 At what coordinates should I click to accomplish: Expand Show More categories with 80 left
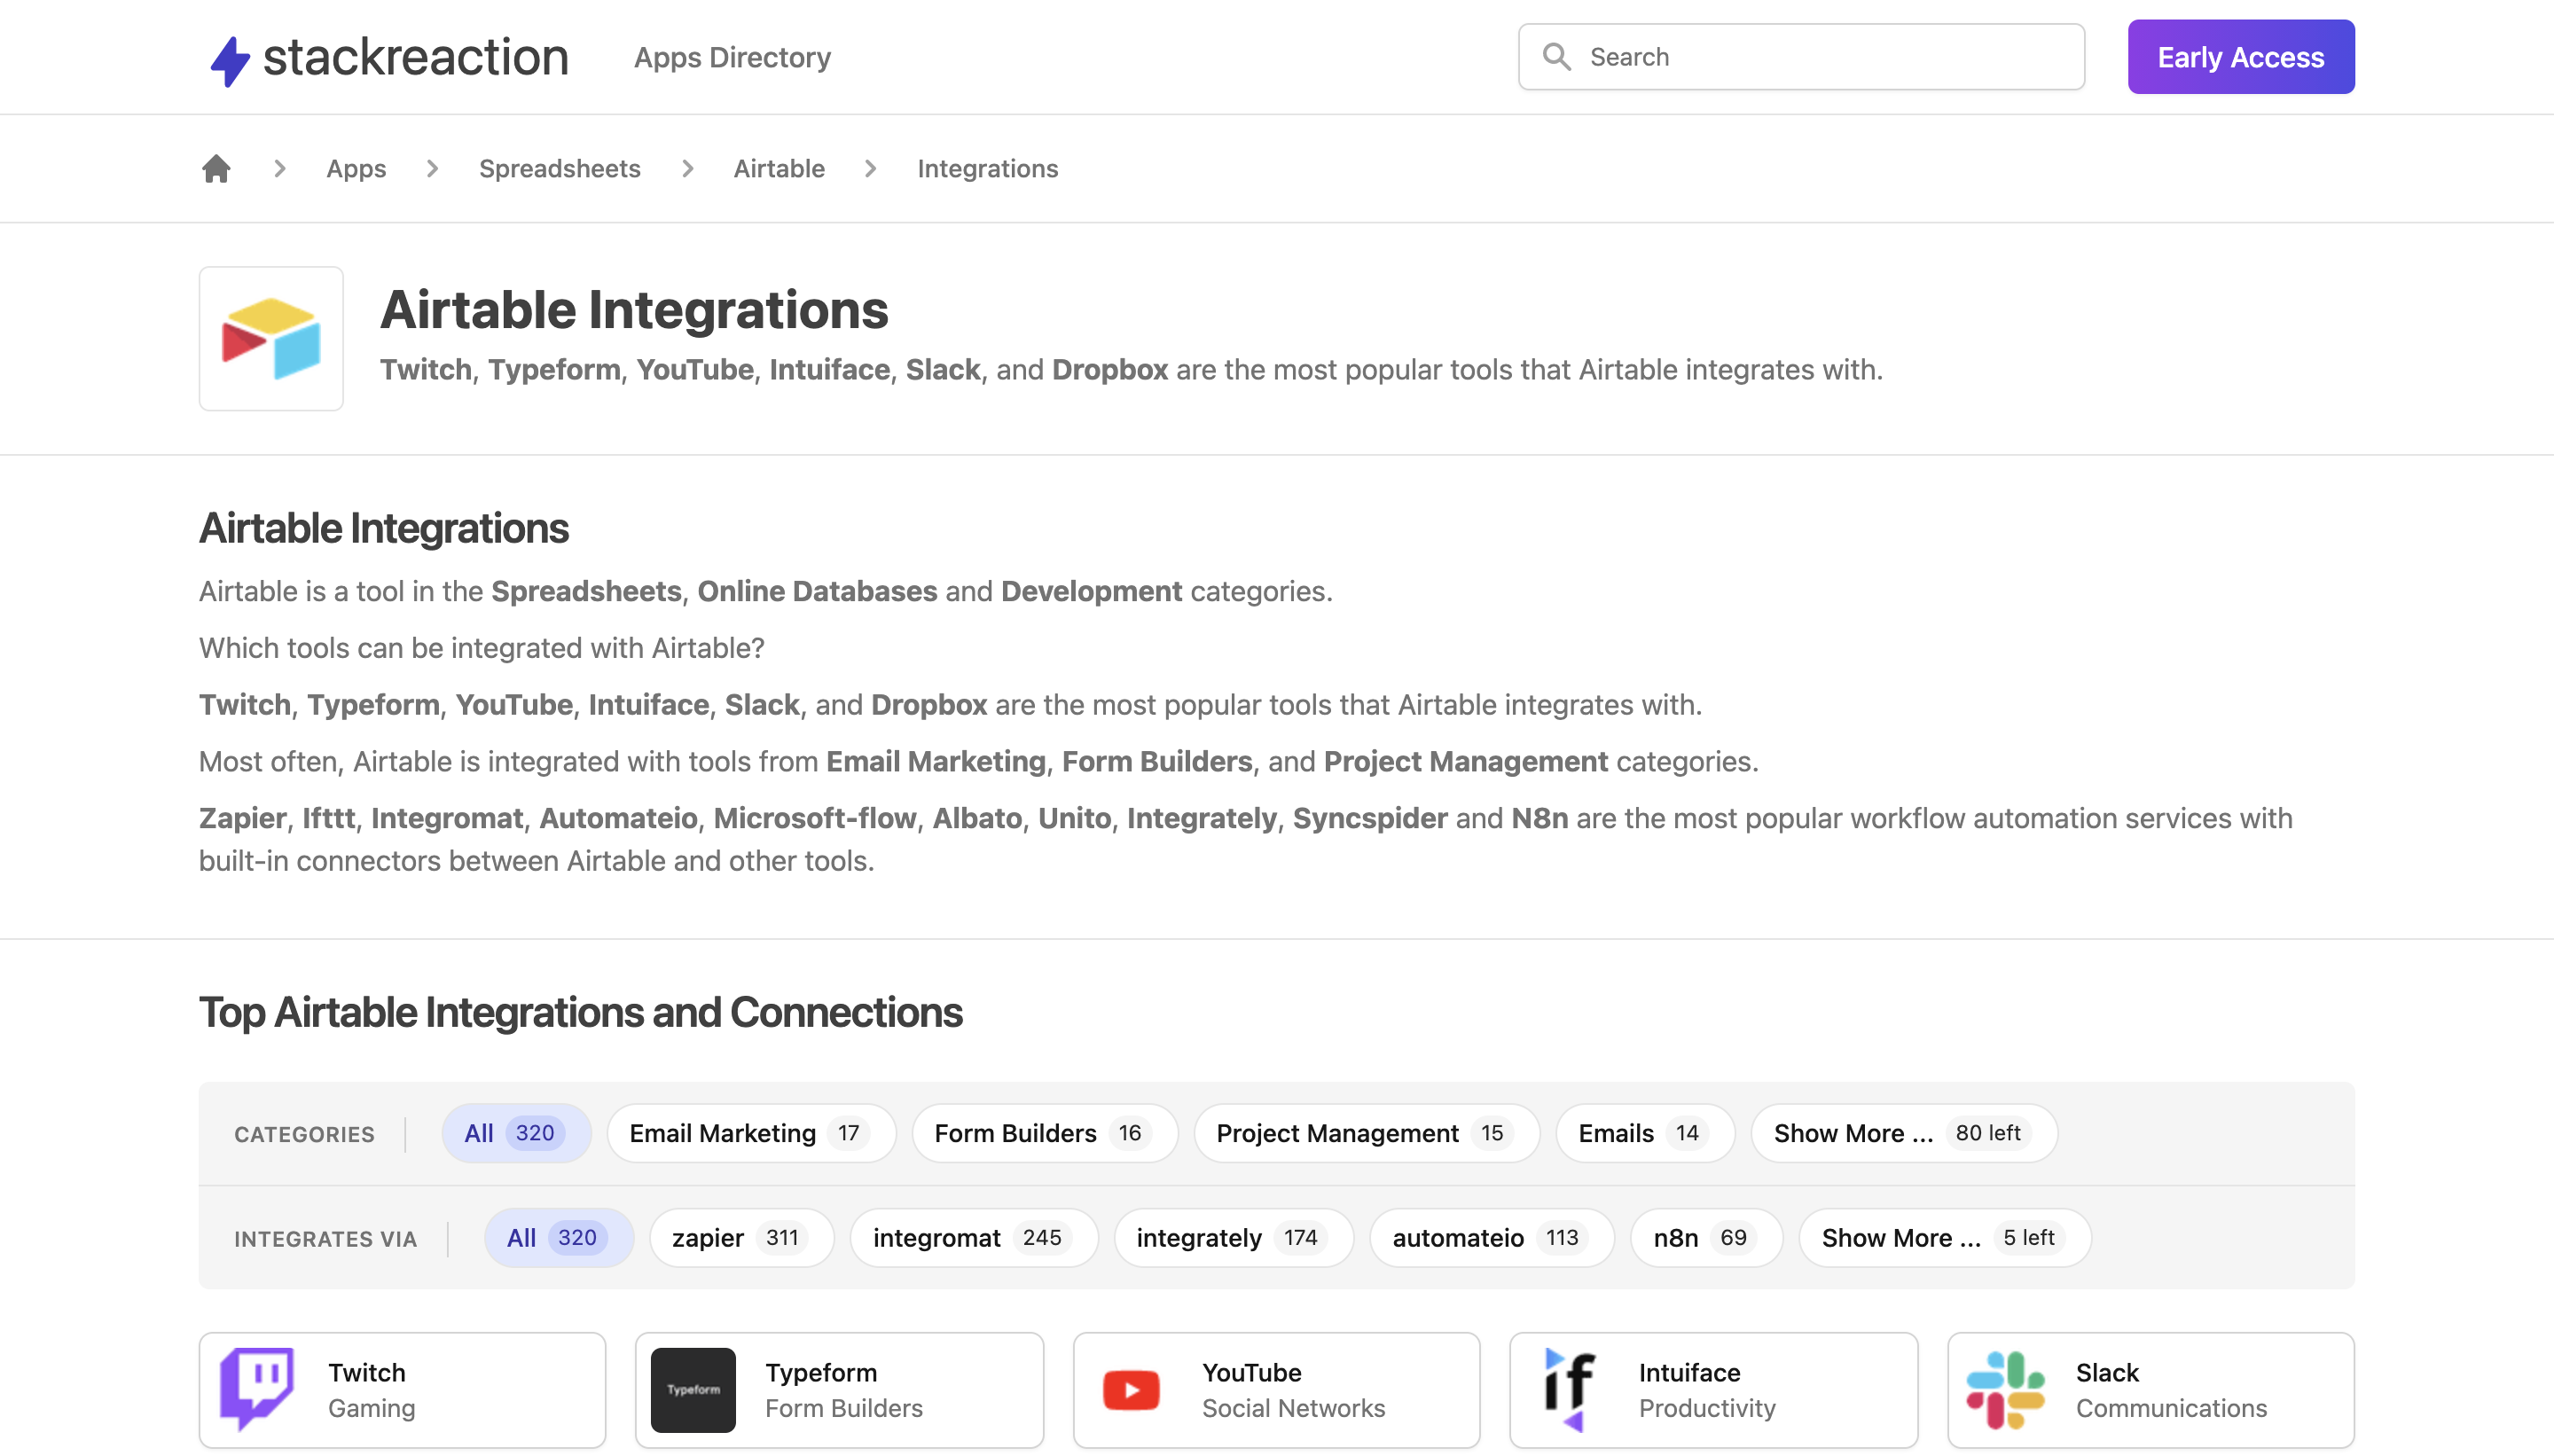1903,1133
